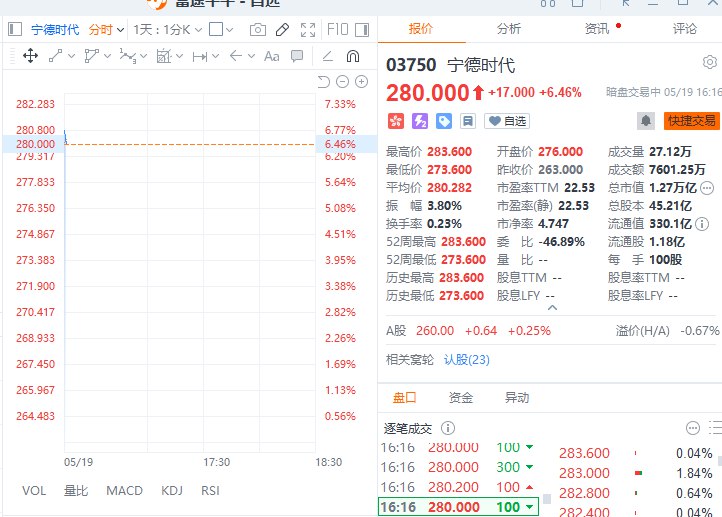
Task: Add a comment bubble annotation
Action: pyautogui.click(x=297, y=56)
